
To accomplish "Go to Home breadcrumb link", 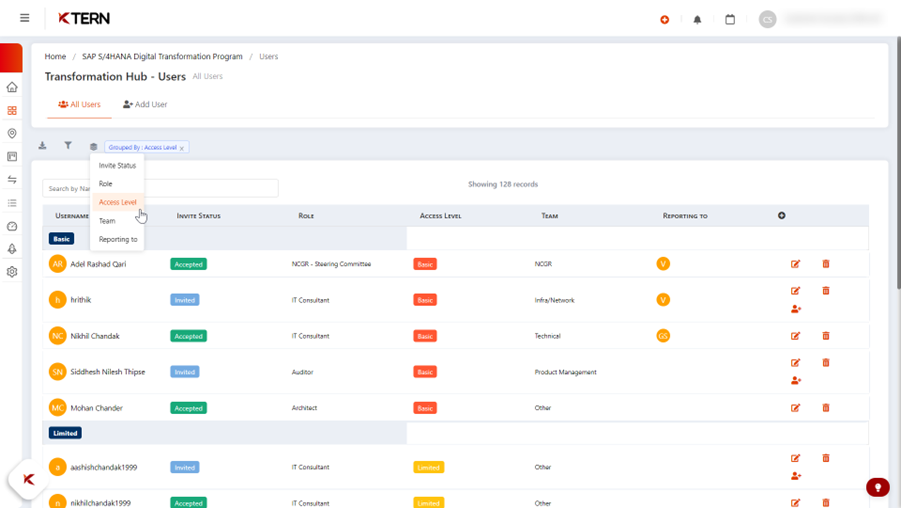I will coord(55,56).
